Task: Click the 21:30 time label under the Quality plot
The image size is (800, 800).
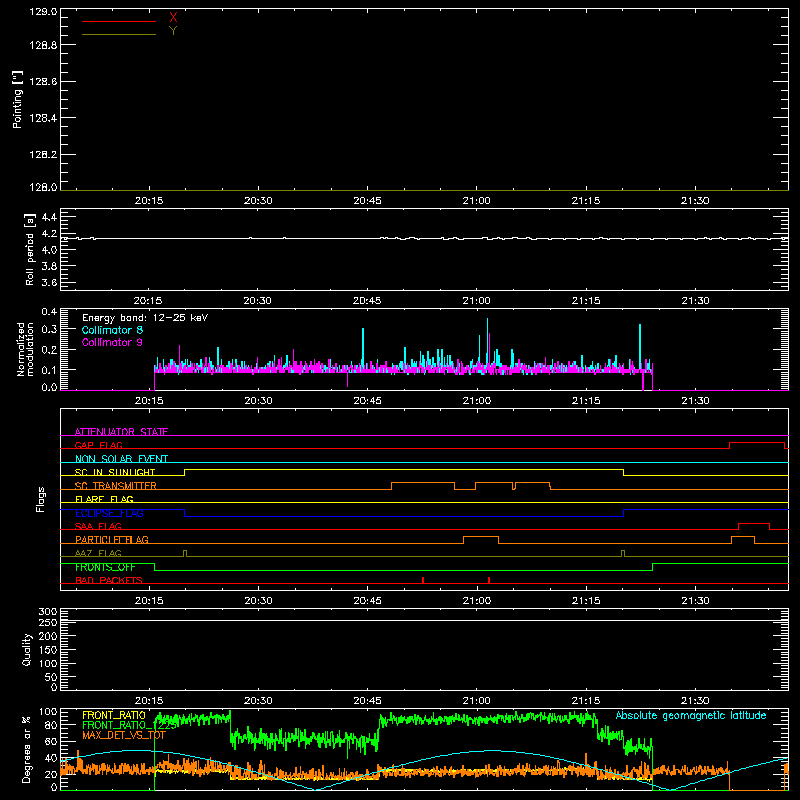Action: tap(695, 701)
